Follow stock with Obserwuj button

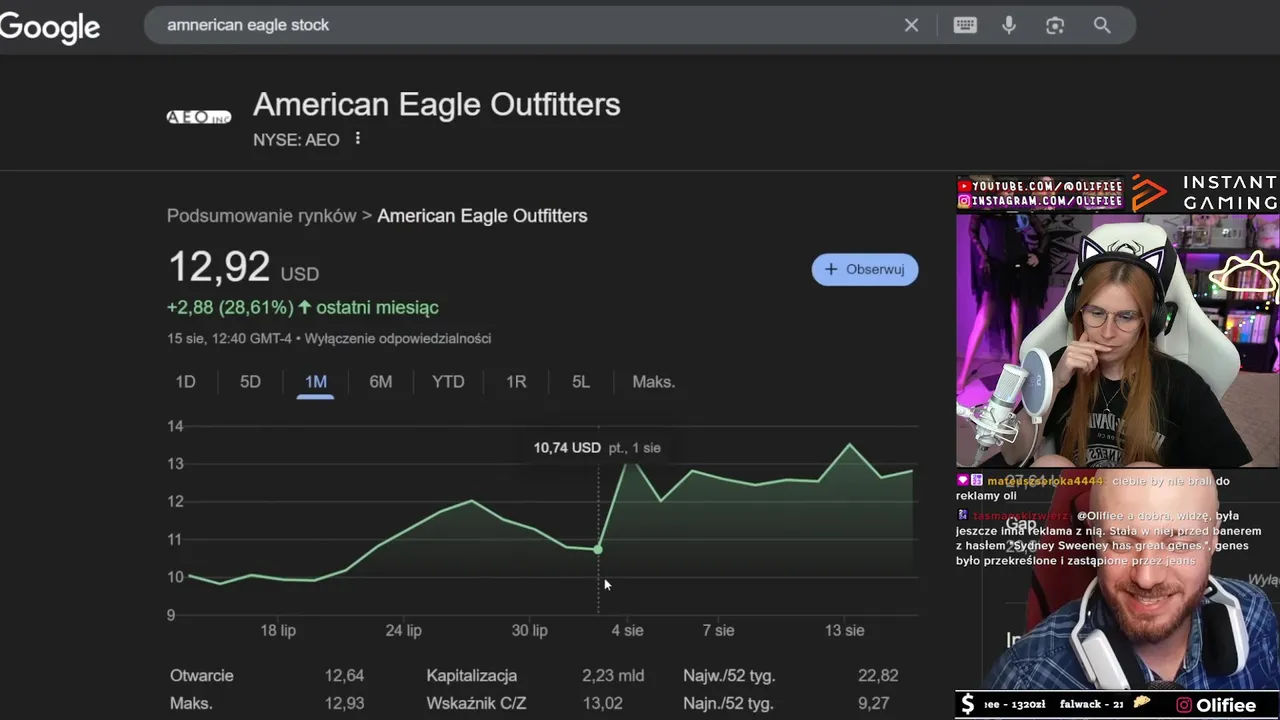pos(865,269)
